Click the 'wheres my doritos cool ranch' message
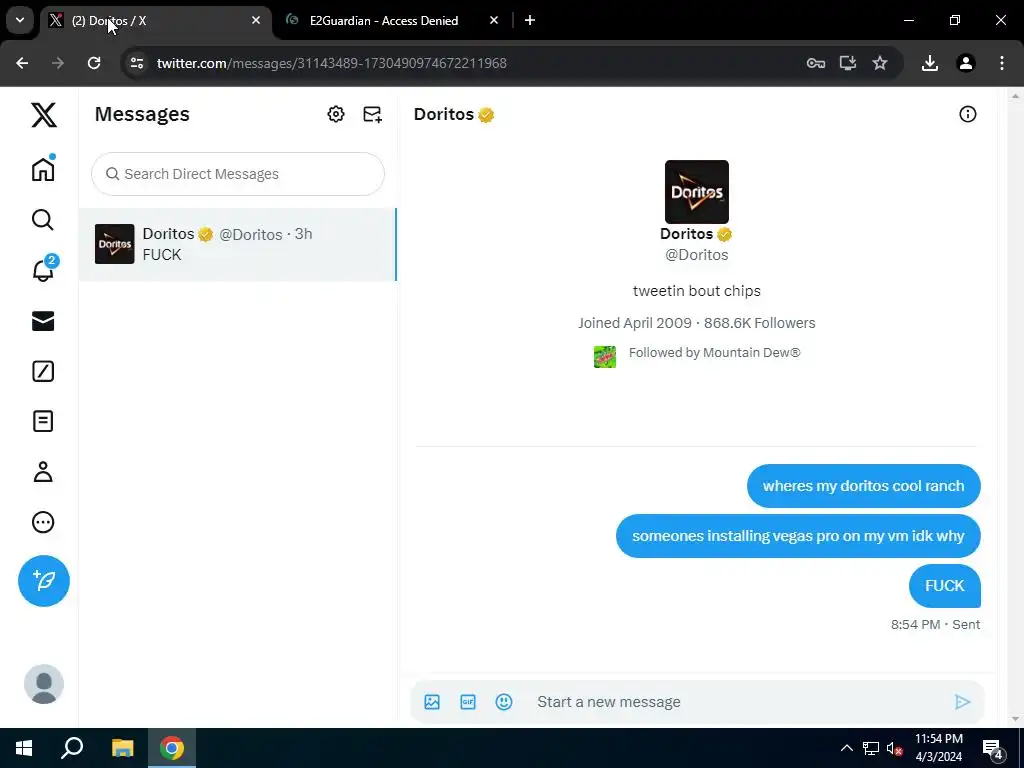The image size is (1024, 768). (863, 486)
